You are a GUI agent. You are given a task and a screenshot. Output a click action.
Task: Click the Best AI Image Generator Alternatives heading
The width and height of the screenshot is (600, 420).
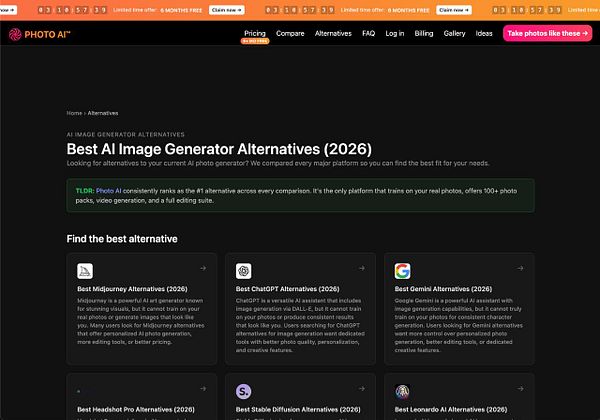point(219,149)
